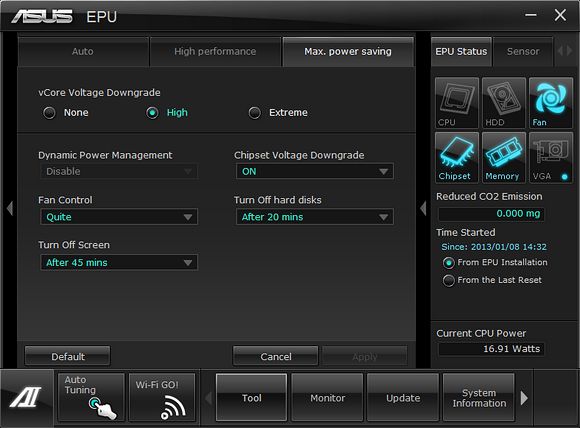
Task: Choose From the Last Reset option
Action: pyautogui.click(x=449, y=280)
